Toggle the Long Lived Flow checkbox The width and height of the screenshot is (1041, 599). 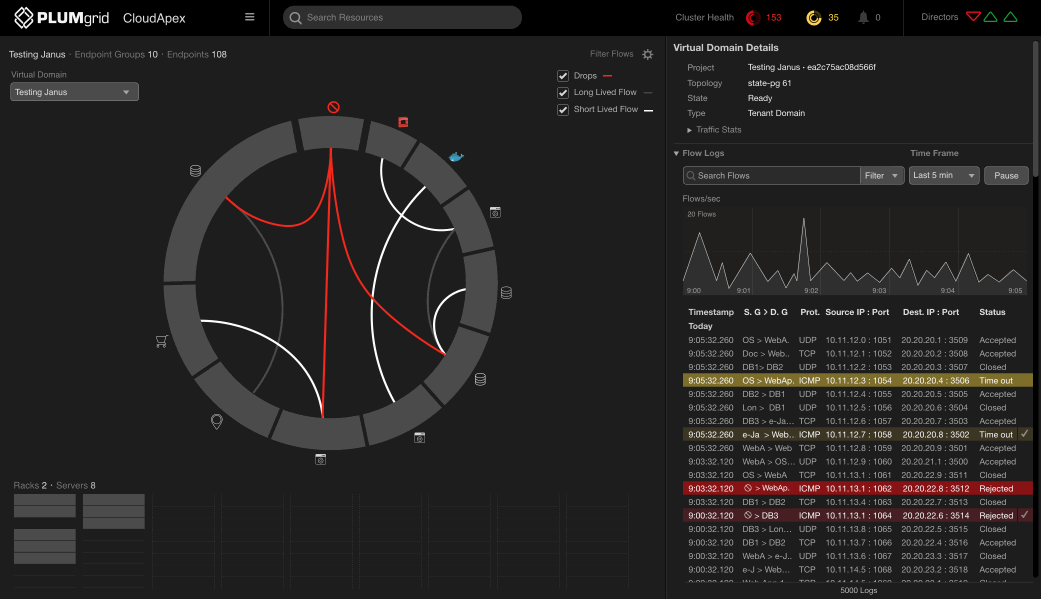[x=563, y=92]
